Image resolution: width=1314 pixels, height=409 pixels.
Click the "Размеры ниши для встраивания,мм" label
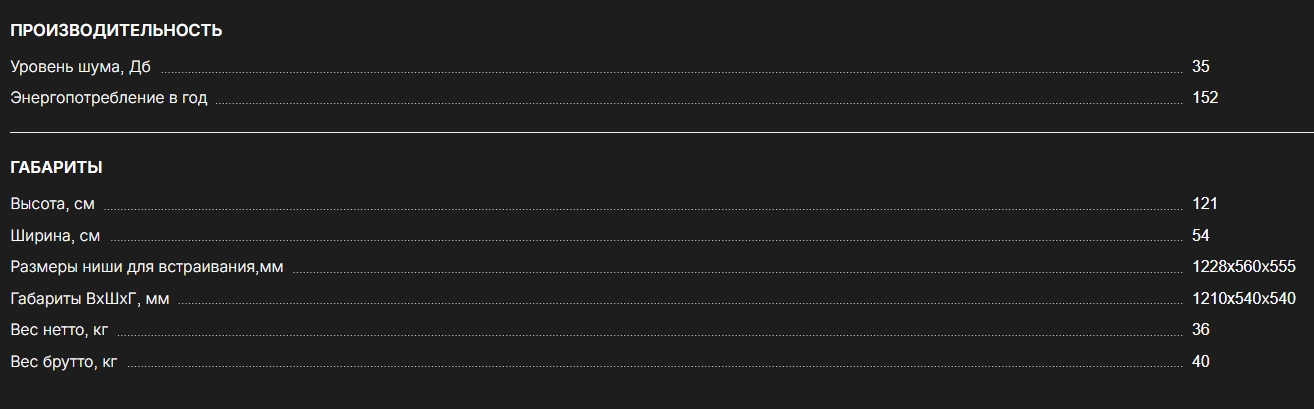tap(147, 267)
